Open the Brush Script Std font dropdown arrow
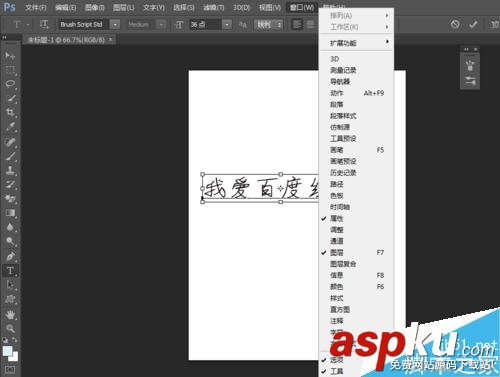The height and width of the screenshot is (377, 500). (115, 24)
